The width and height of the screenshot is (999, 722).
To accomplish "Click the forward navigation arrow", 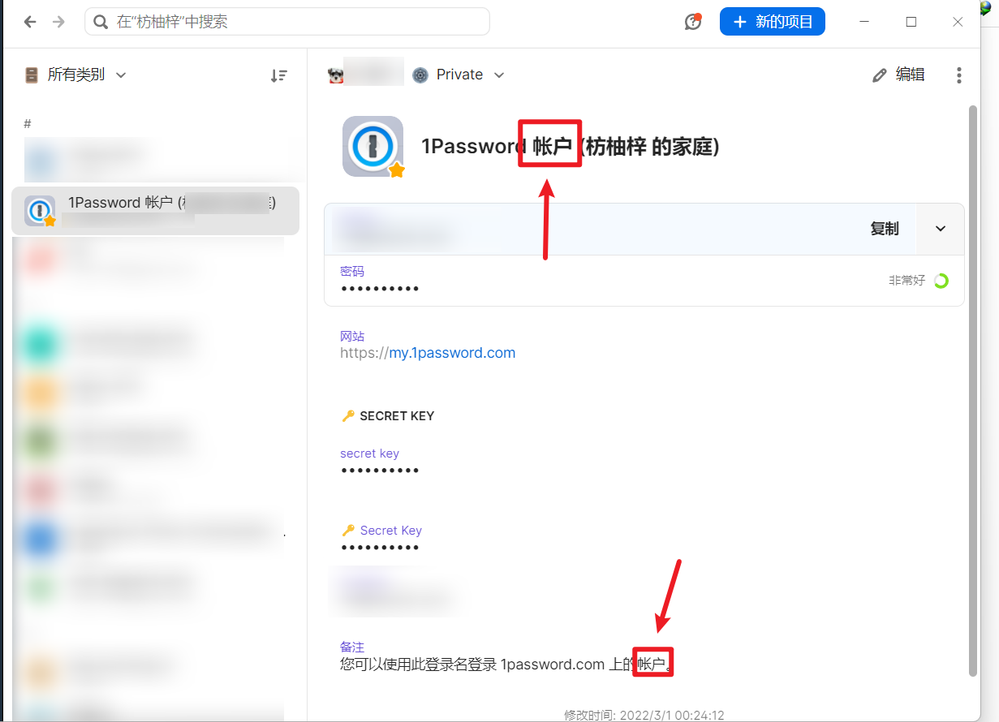I will point(59,22).
